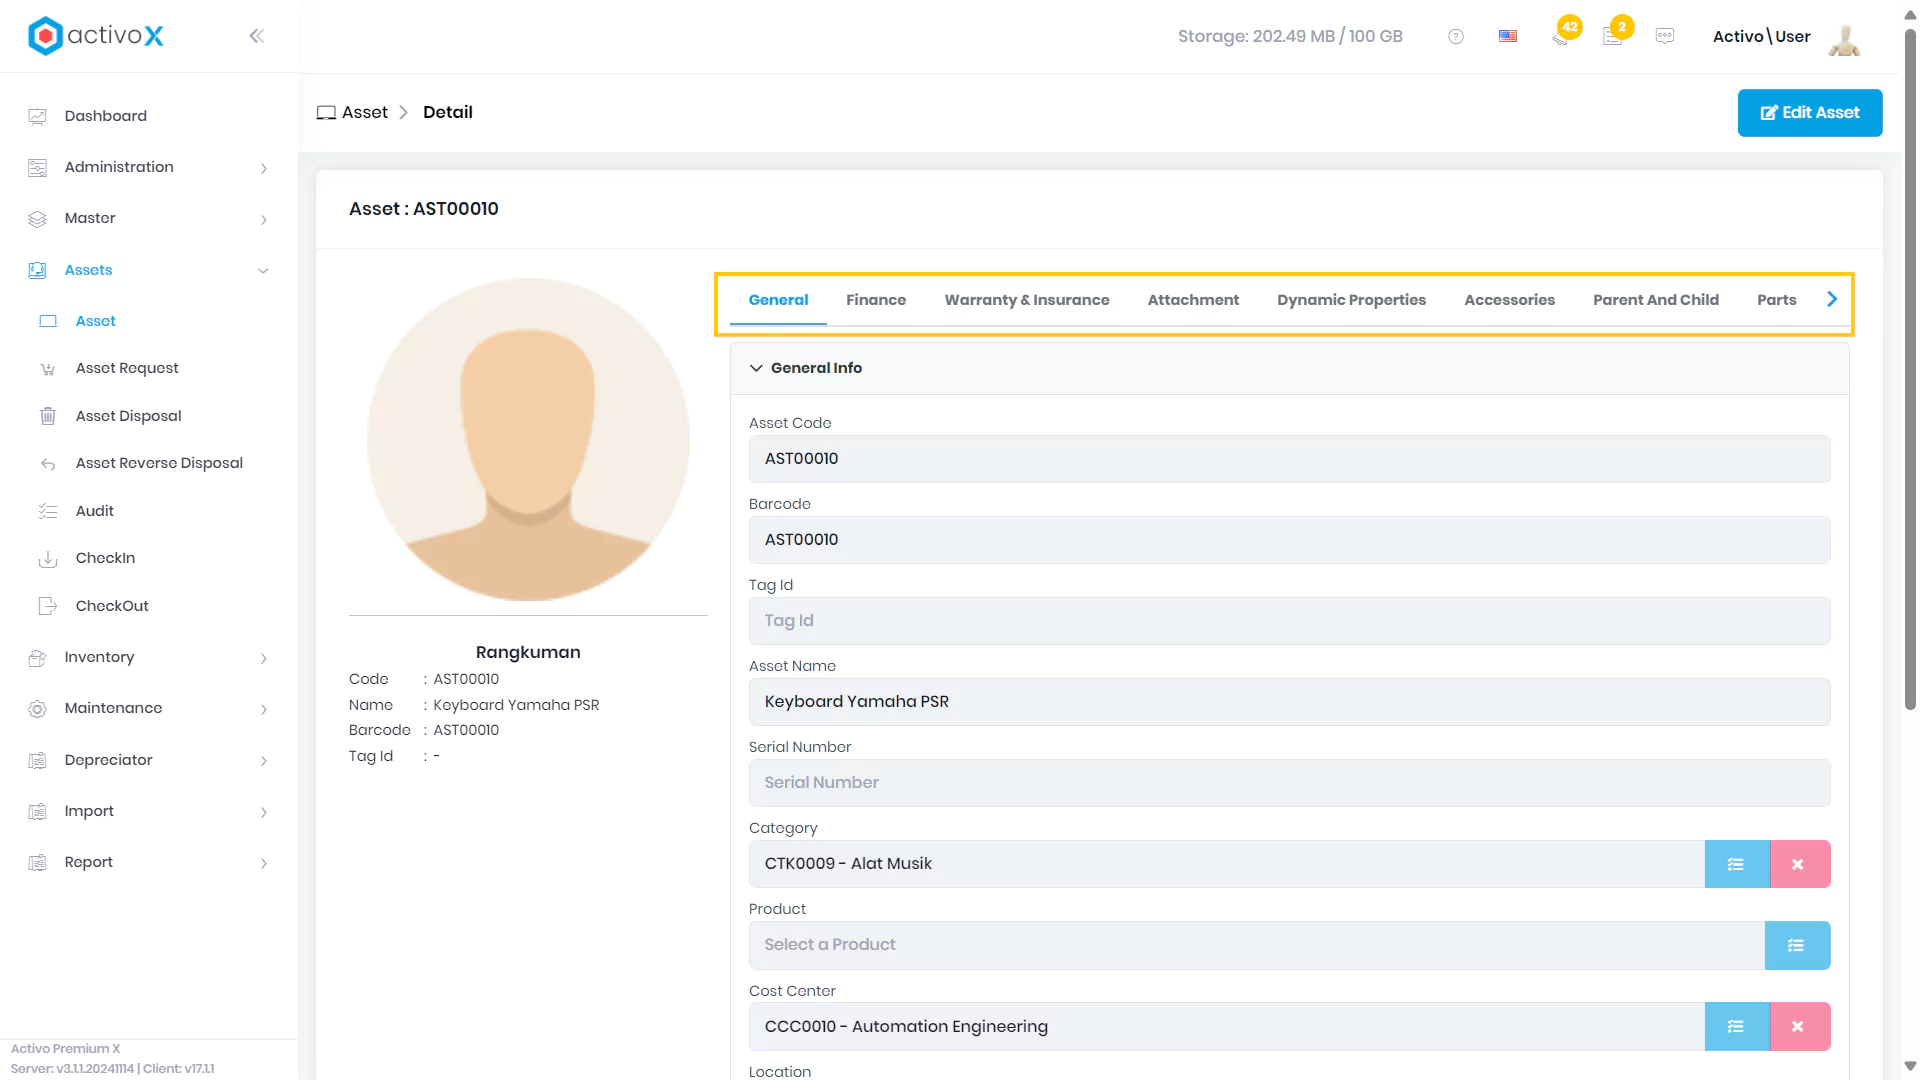Collapse the sidebar with double-chevron icon
The image size is (1920, 1080).
(256, 36)
